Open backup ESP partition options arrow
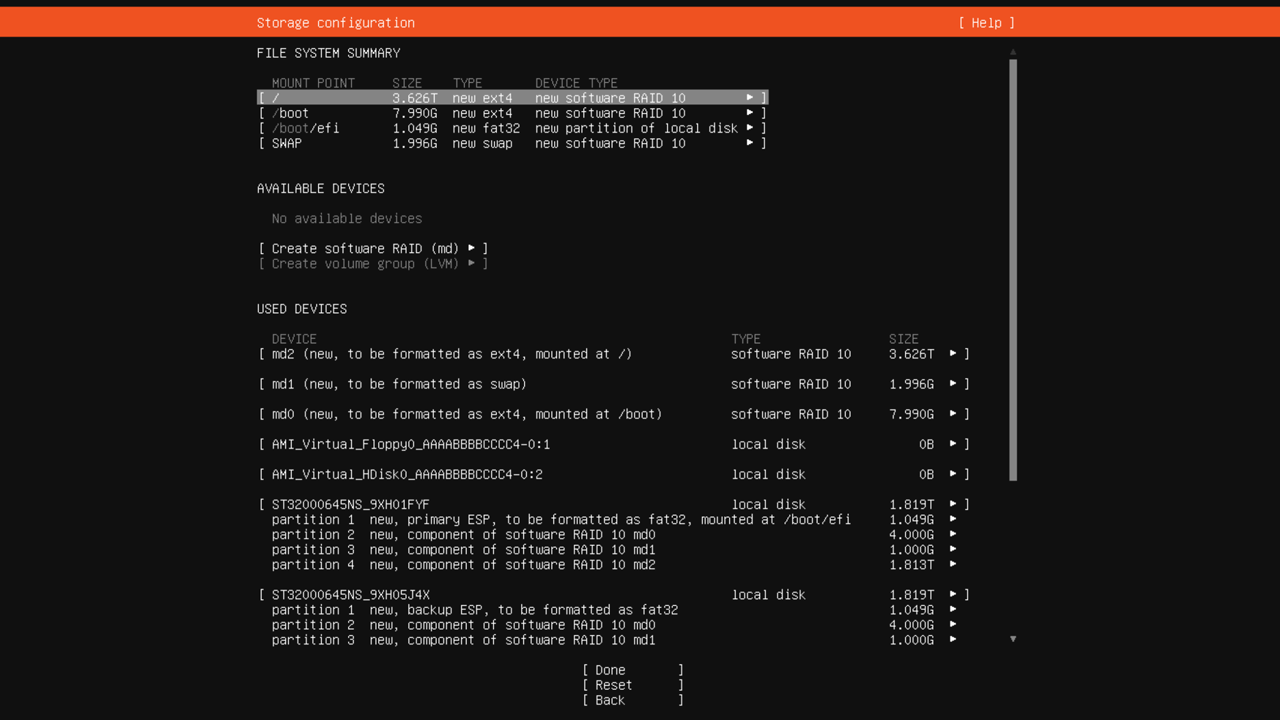Image resolution: width=1280 pixels, height=720 pixels. click(x=953, y=610)
